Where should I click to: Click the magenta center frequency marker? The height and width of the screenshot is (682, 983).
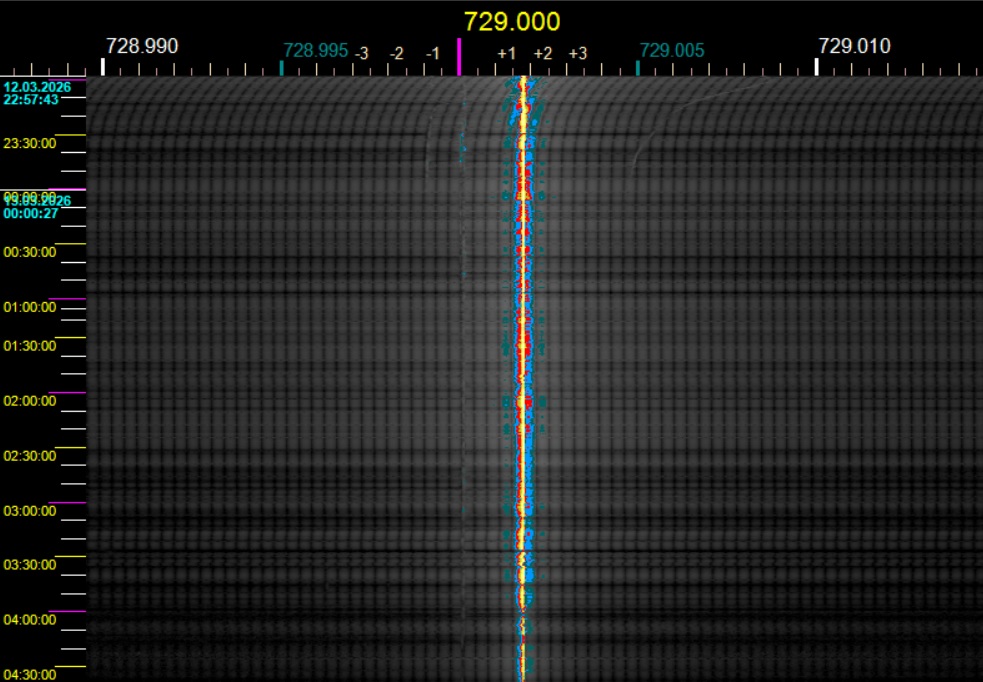(459, 56)
